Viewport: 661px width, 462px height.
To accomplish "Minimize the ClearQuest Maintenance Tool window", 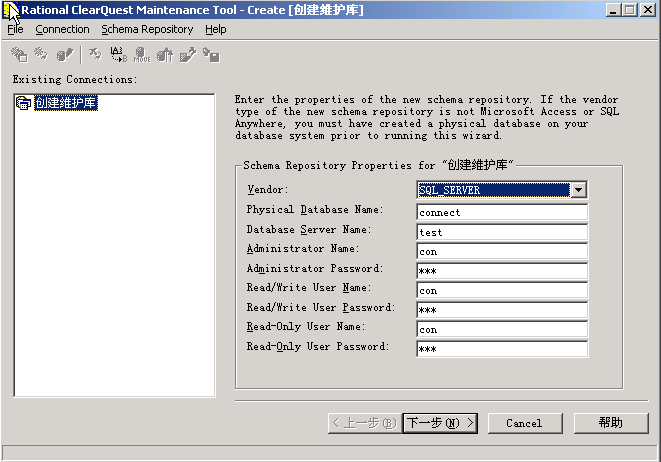I will tap(613, 10).
